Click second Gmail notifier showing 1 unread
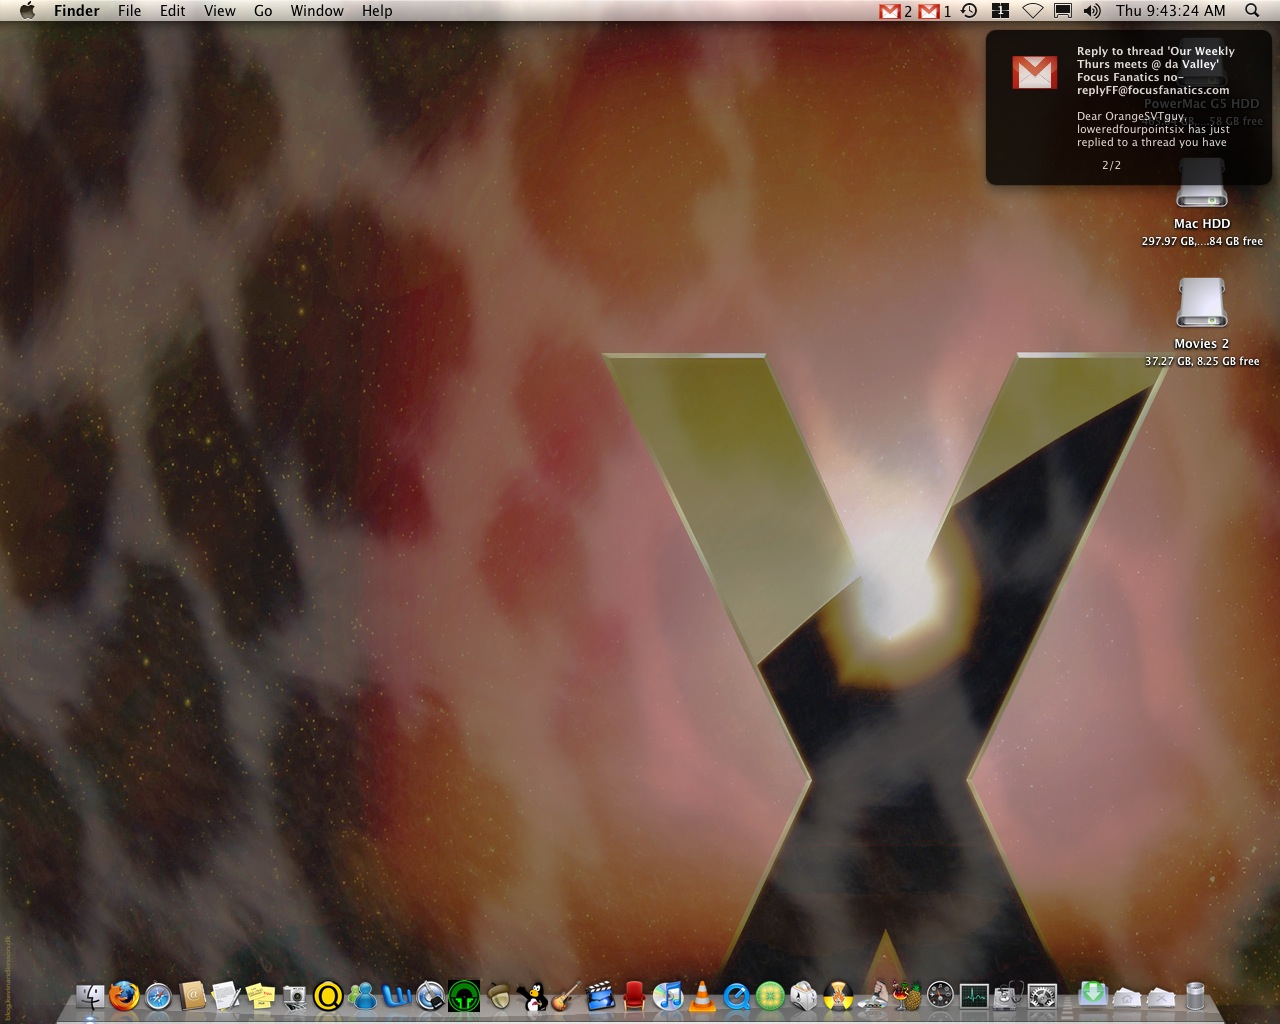 click(935, 11)
